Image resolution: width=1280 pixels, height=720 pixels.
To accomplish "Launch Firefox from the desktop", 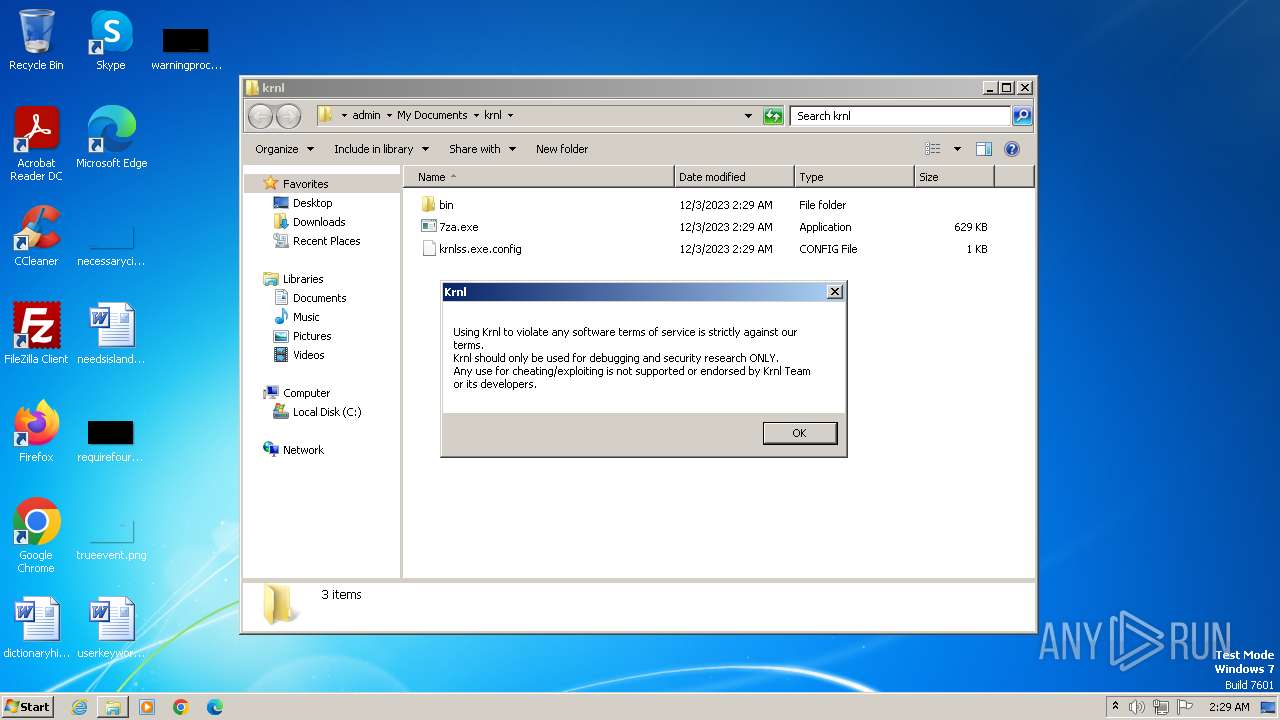I will pyautogui.click(x=36, y=432).
